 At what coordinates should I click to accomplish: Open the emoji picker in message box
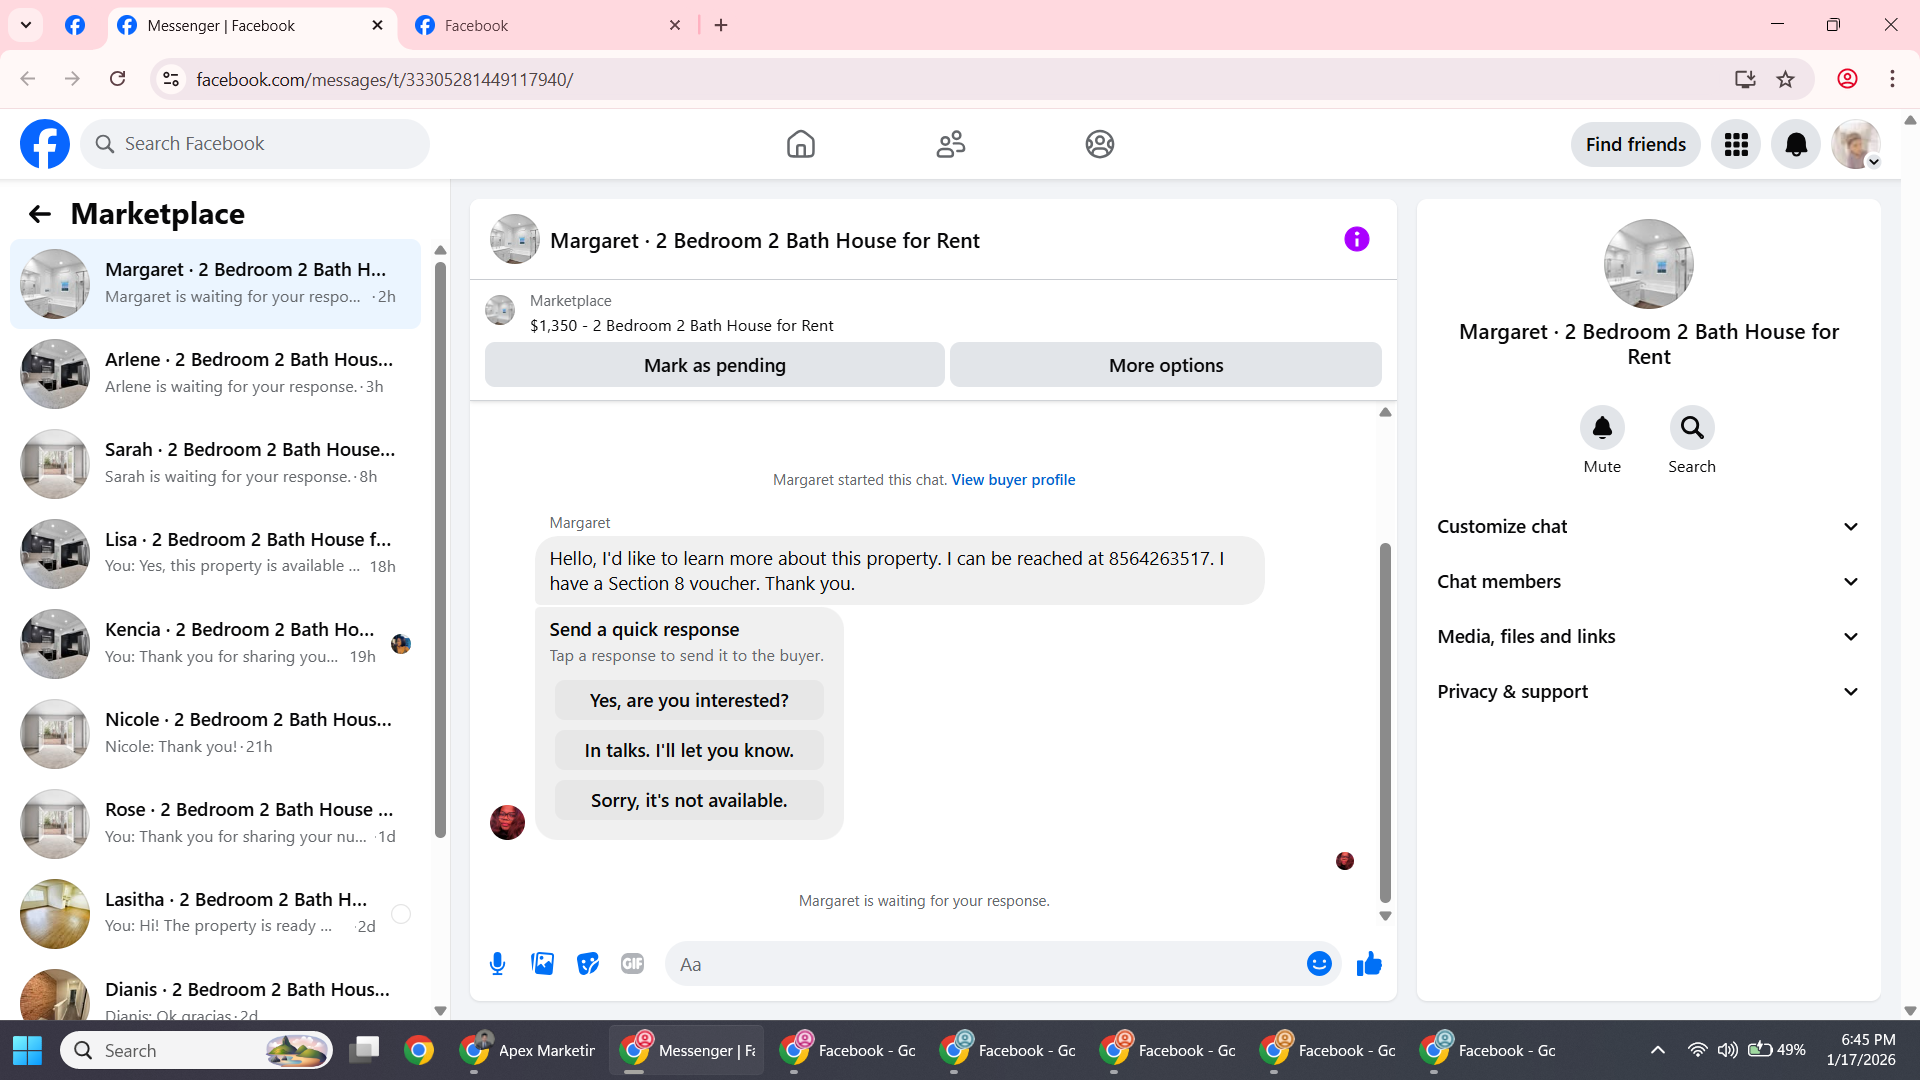[1319, 964]
